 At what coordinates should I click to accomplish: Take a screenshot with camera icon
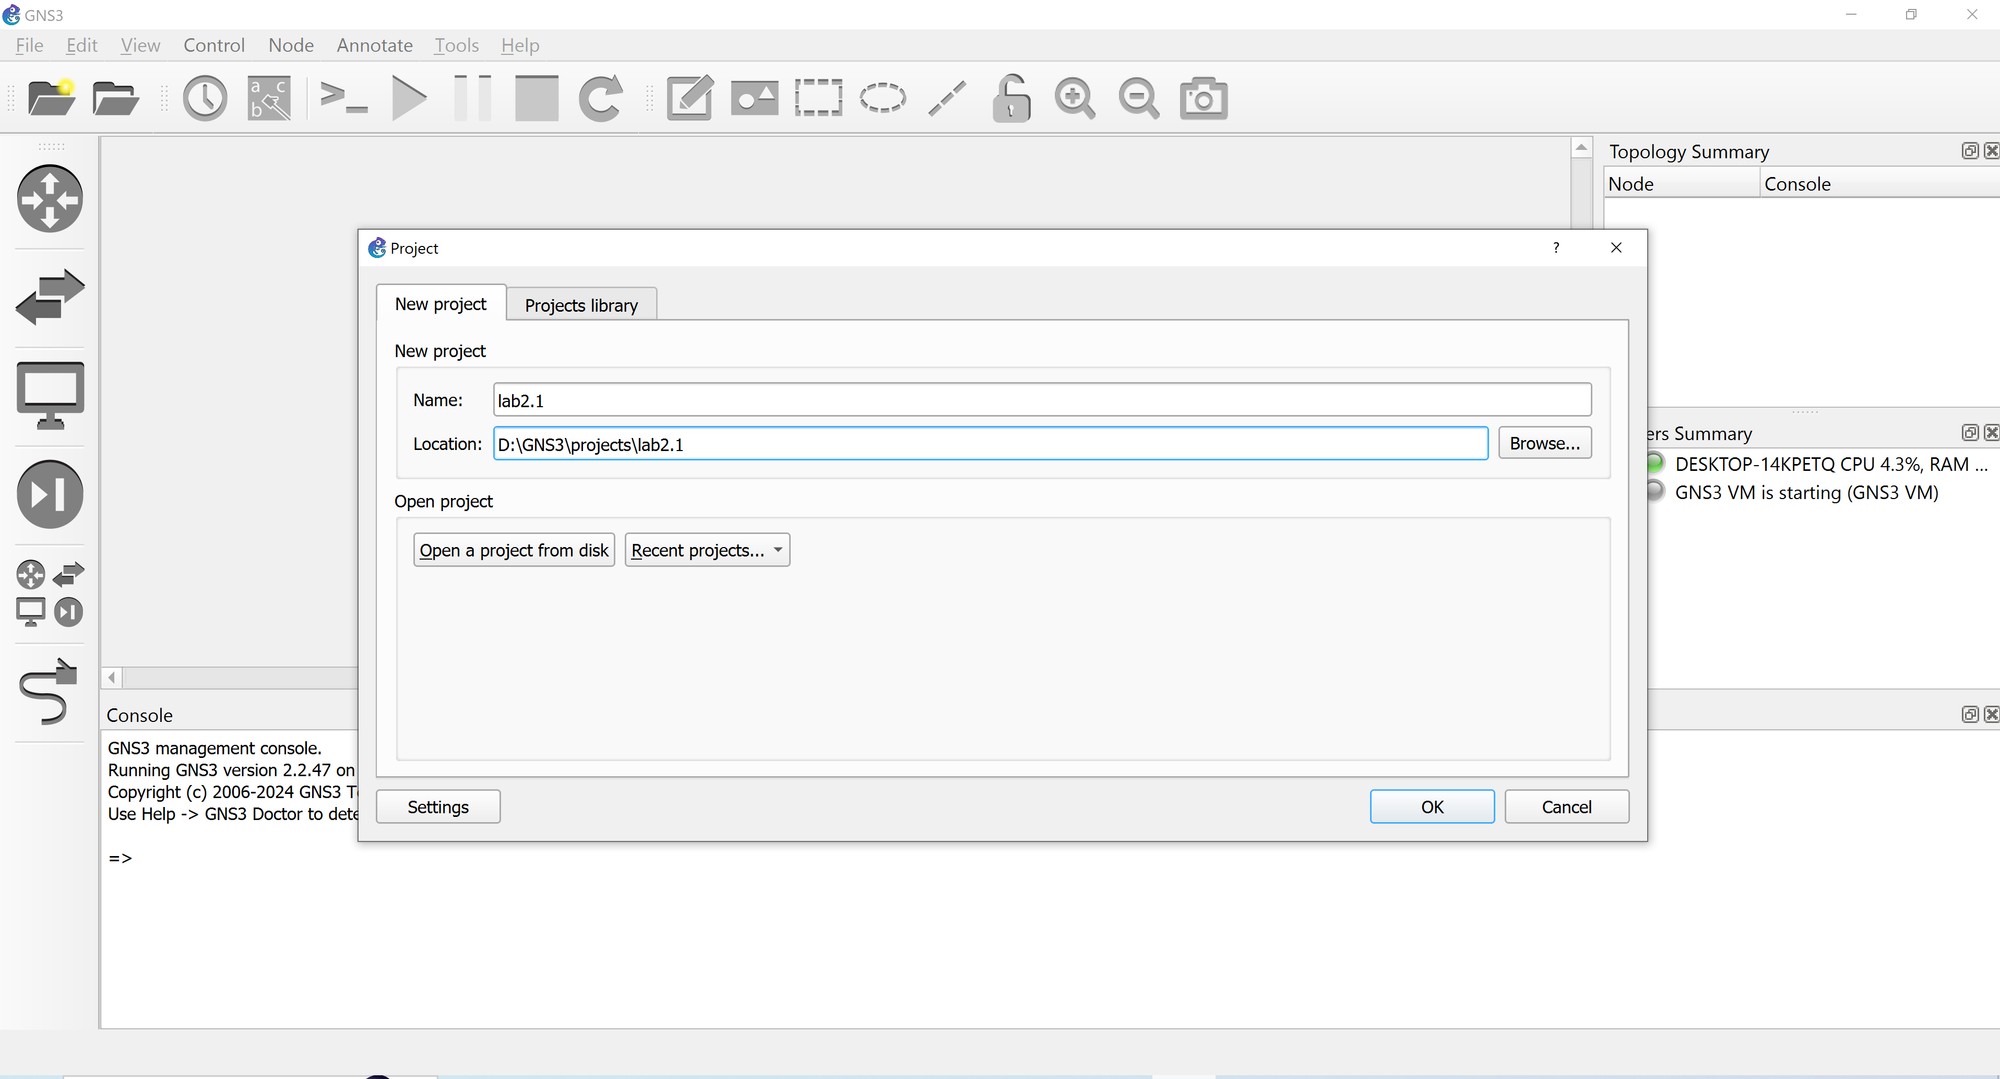(1203, 98)
